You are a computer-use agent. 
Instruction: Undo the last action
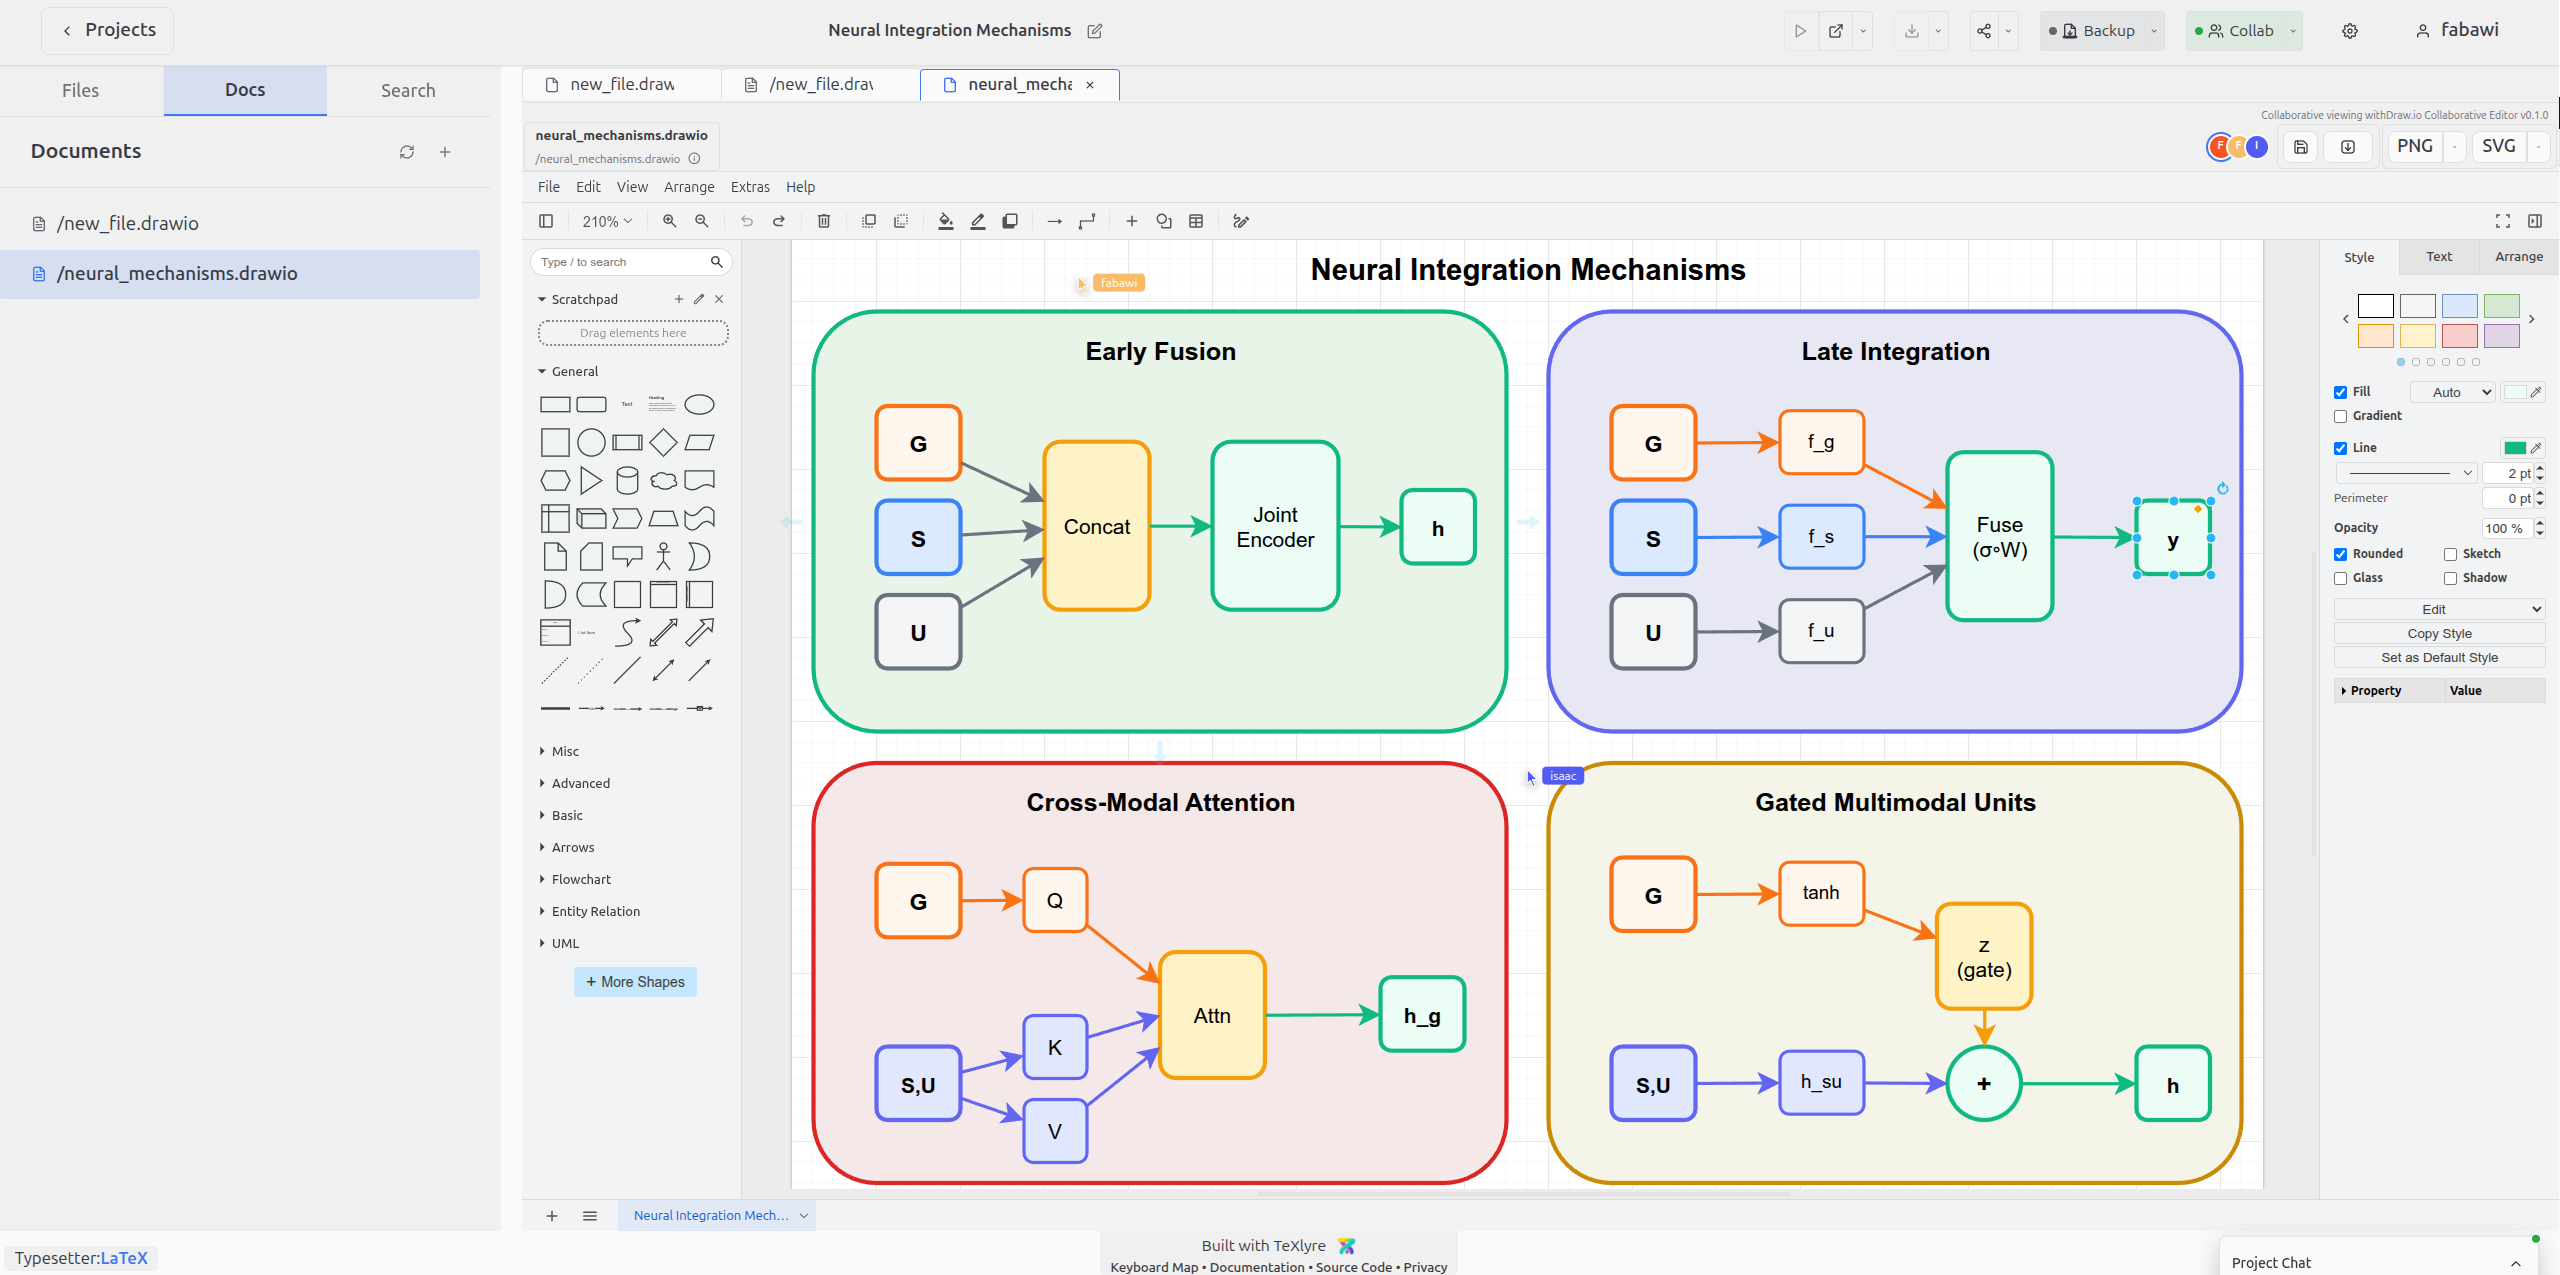click(747, 221)
